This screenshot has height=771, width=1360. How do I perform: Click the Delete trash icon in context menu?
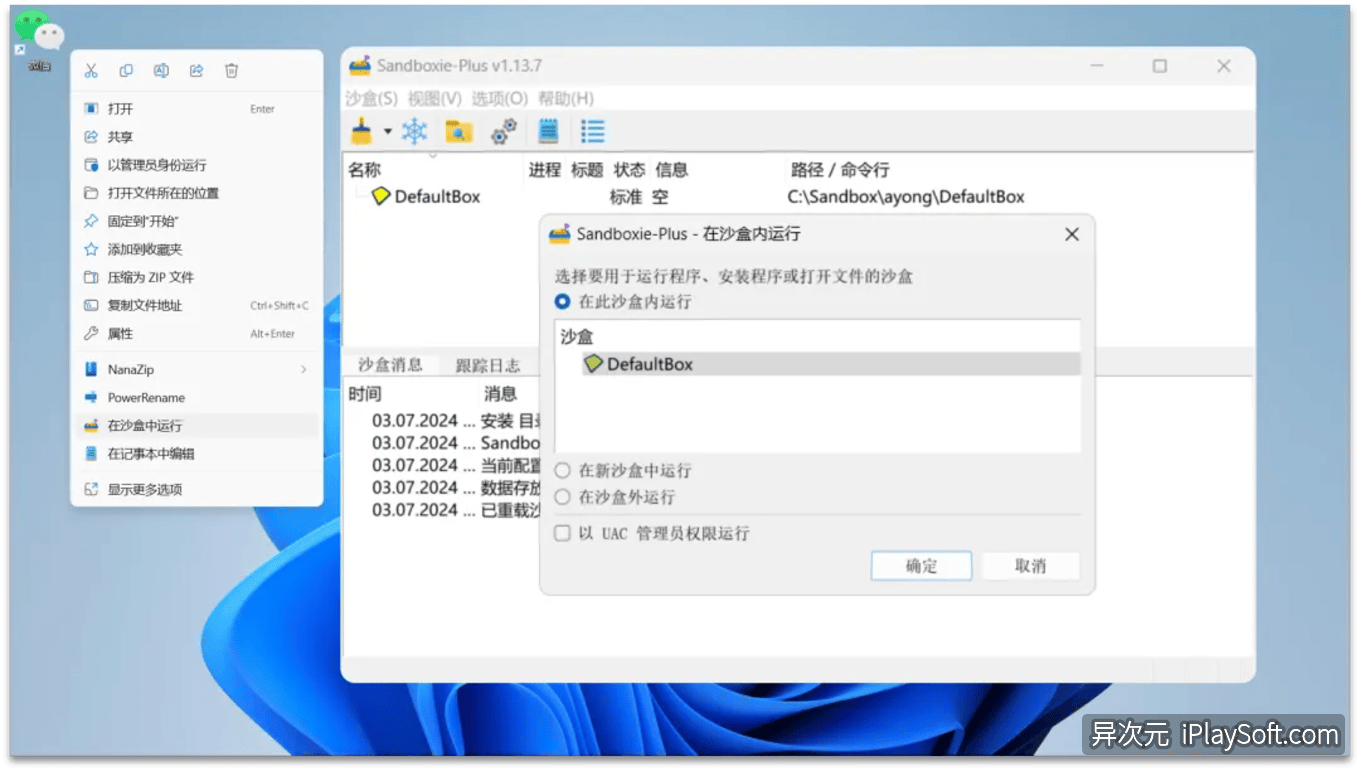tap(231, 70)
